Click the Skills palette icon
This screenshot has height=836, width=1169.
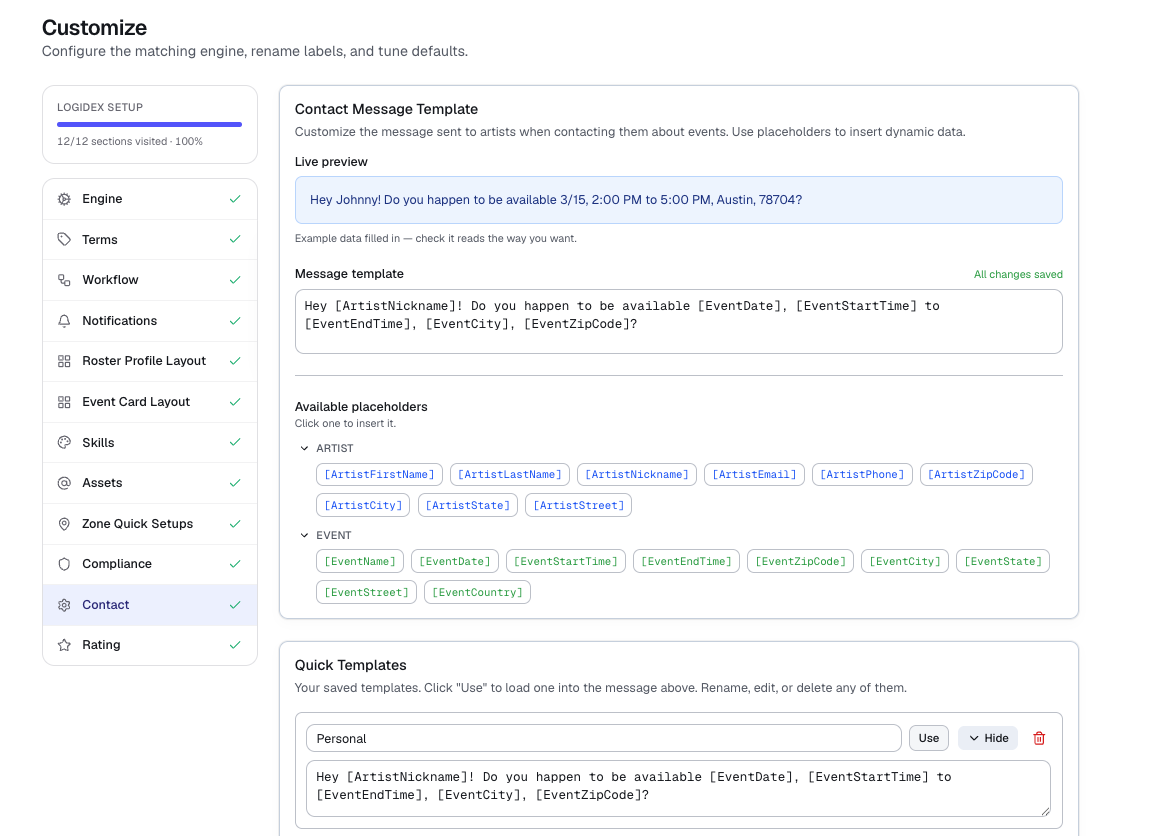[64, 442]
